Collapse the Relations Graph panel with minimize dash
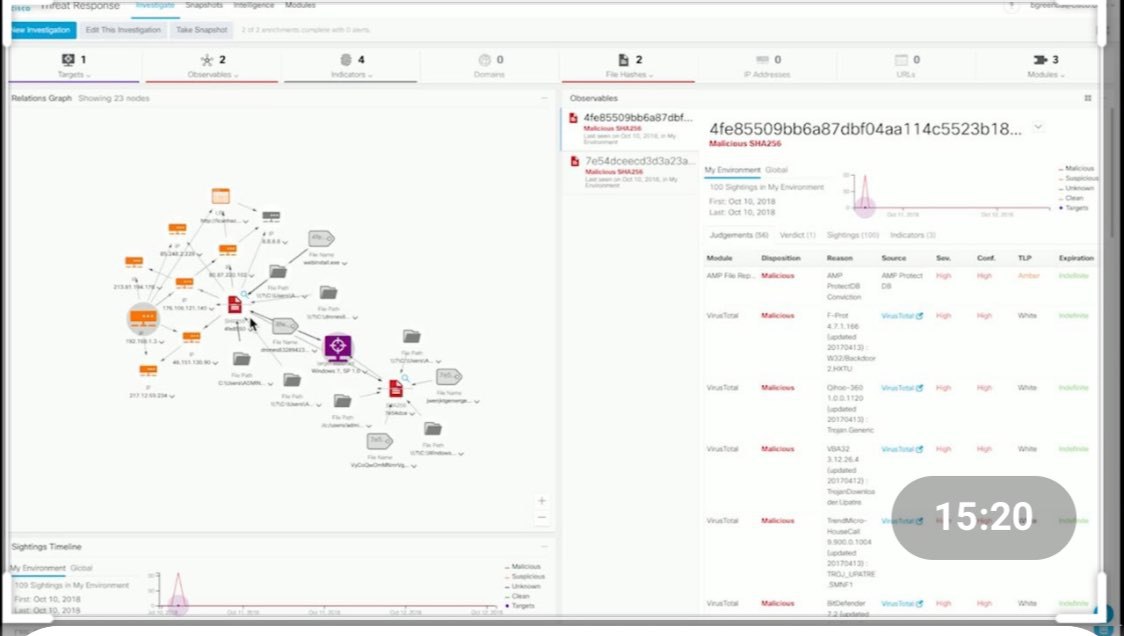 pos(544,98)
